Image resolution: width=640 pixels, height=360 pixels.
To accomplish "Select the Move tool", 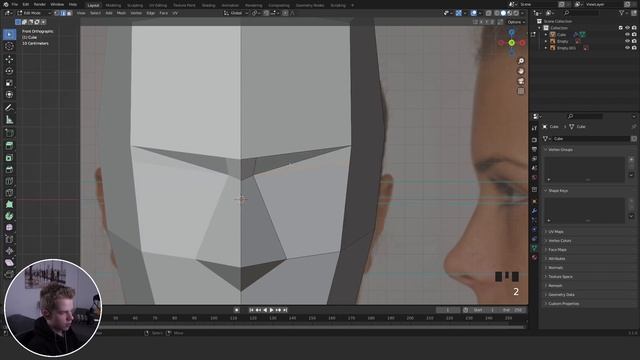I will point(9,60).
